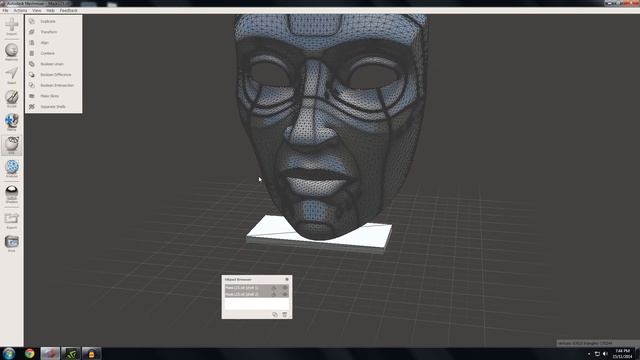Click the Print tool in the sidebar
The image size is (640, 360).
click(x=11, y=244)
